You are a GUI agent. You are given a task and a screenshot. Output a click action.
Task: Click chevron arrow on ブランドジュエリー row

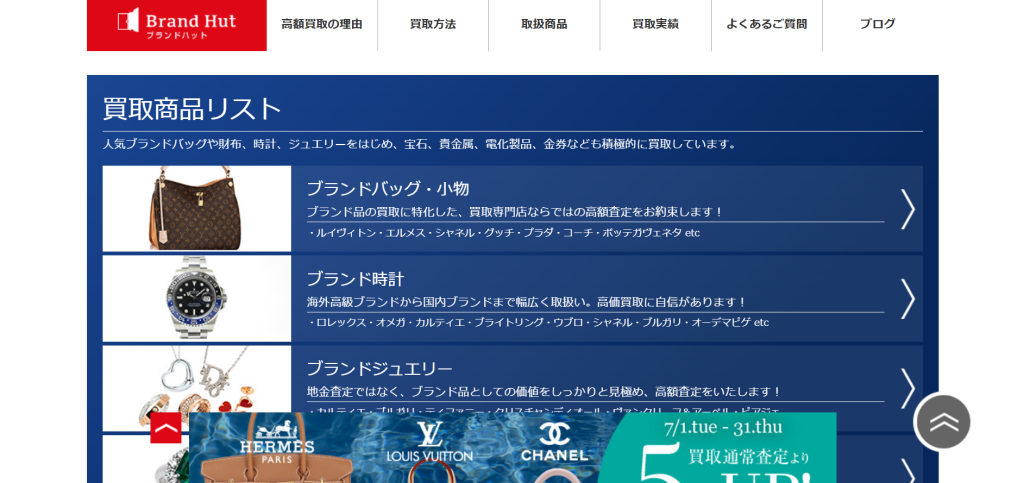[908, 389]
